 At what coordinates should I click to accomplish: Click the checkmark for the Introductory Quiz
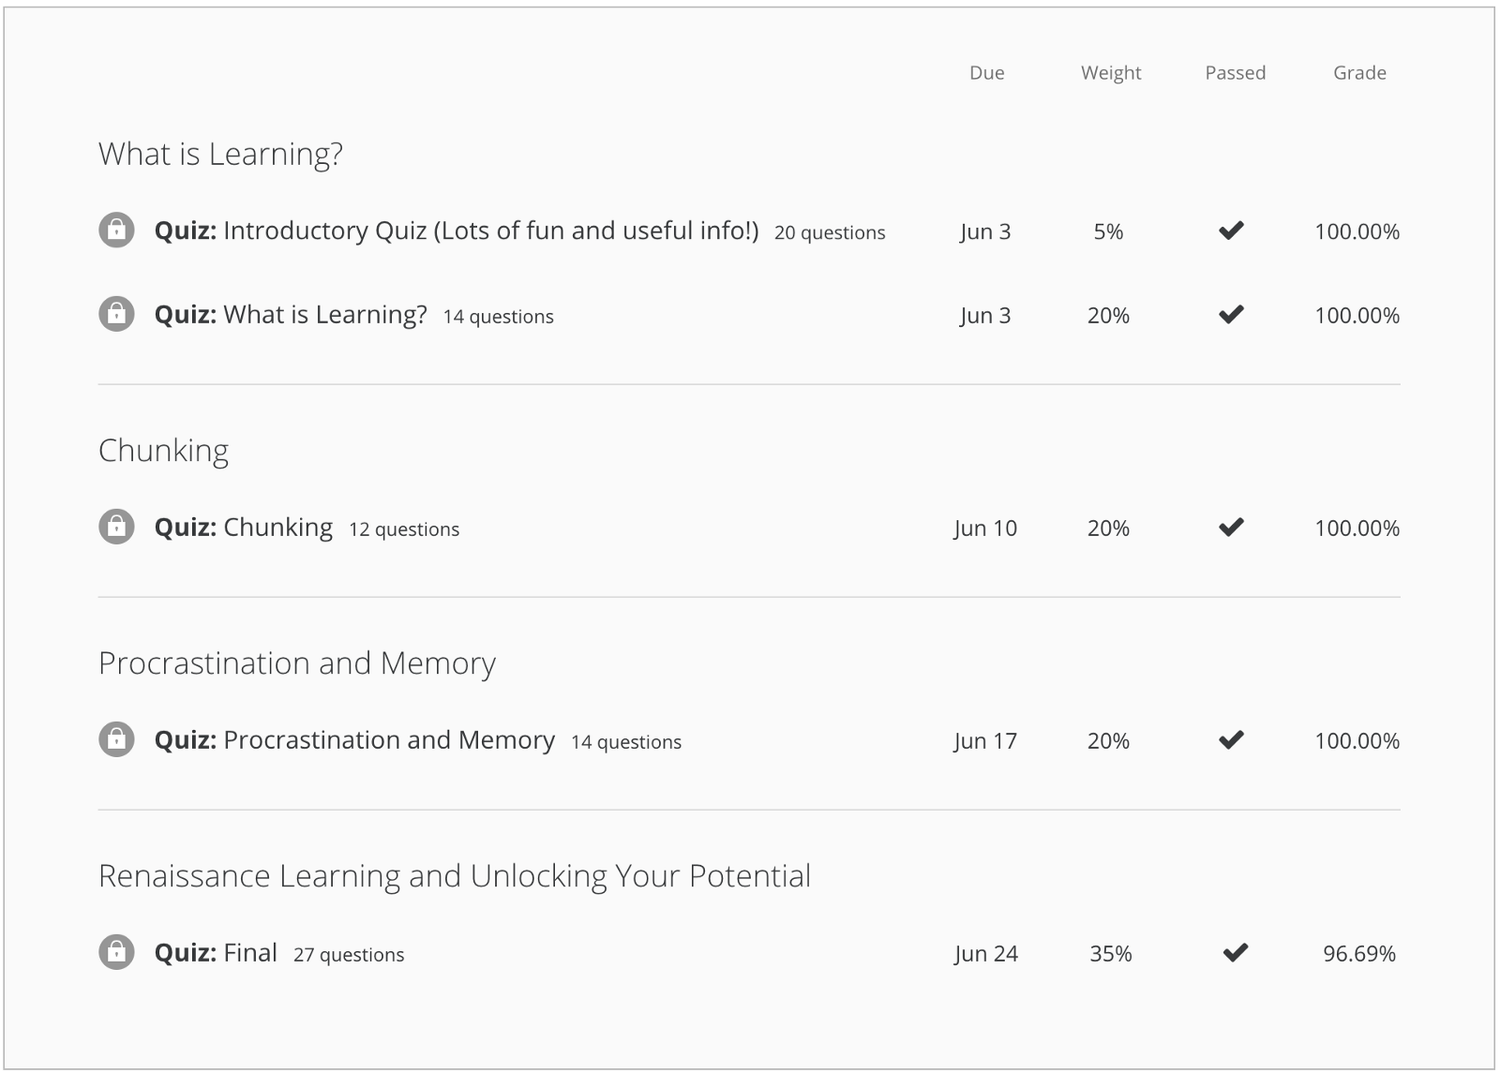point(1232,230)
